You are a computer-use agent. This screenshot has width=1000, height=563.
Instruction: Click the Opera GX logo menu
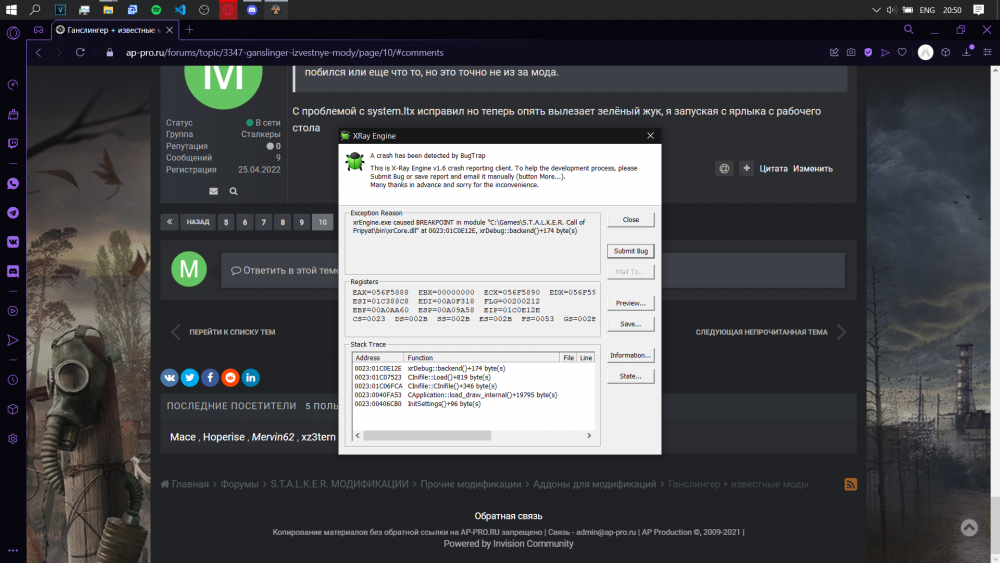13,33
